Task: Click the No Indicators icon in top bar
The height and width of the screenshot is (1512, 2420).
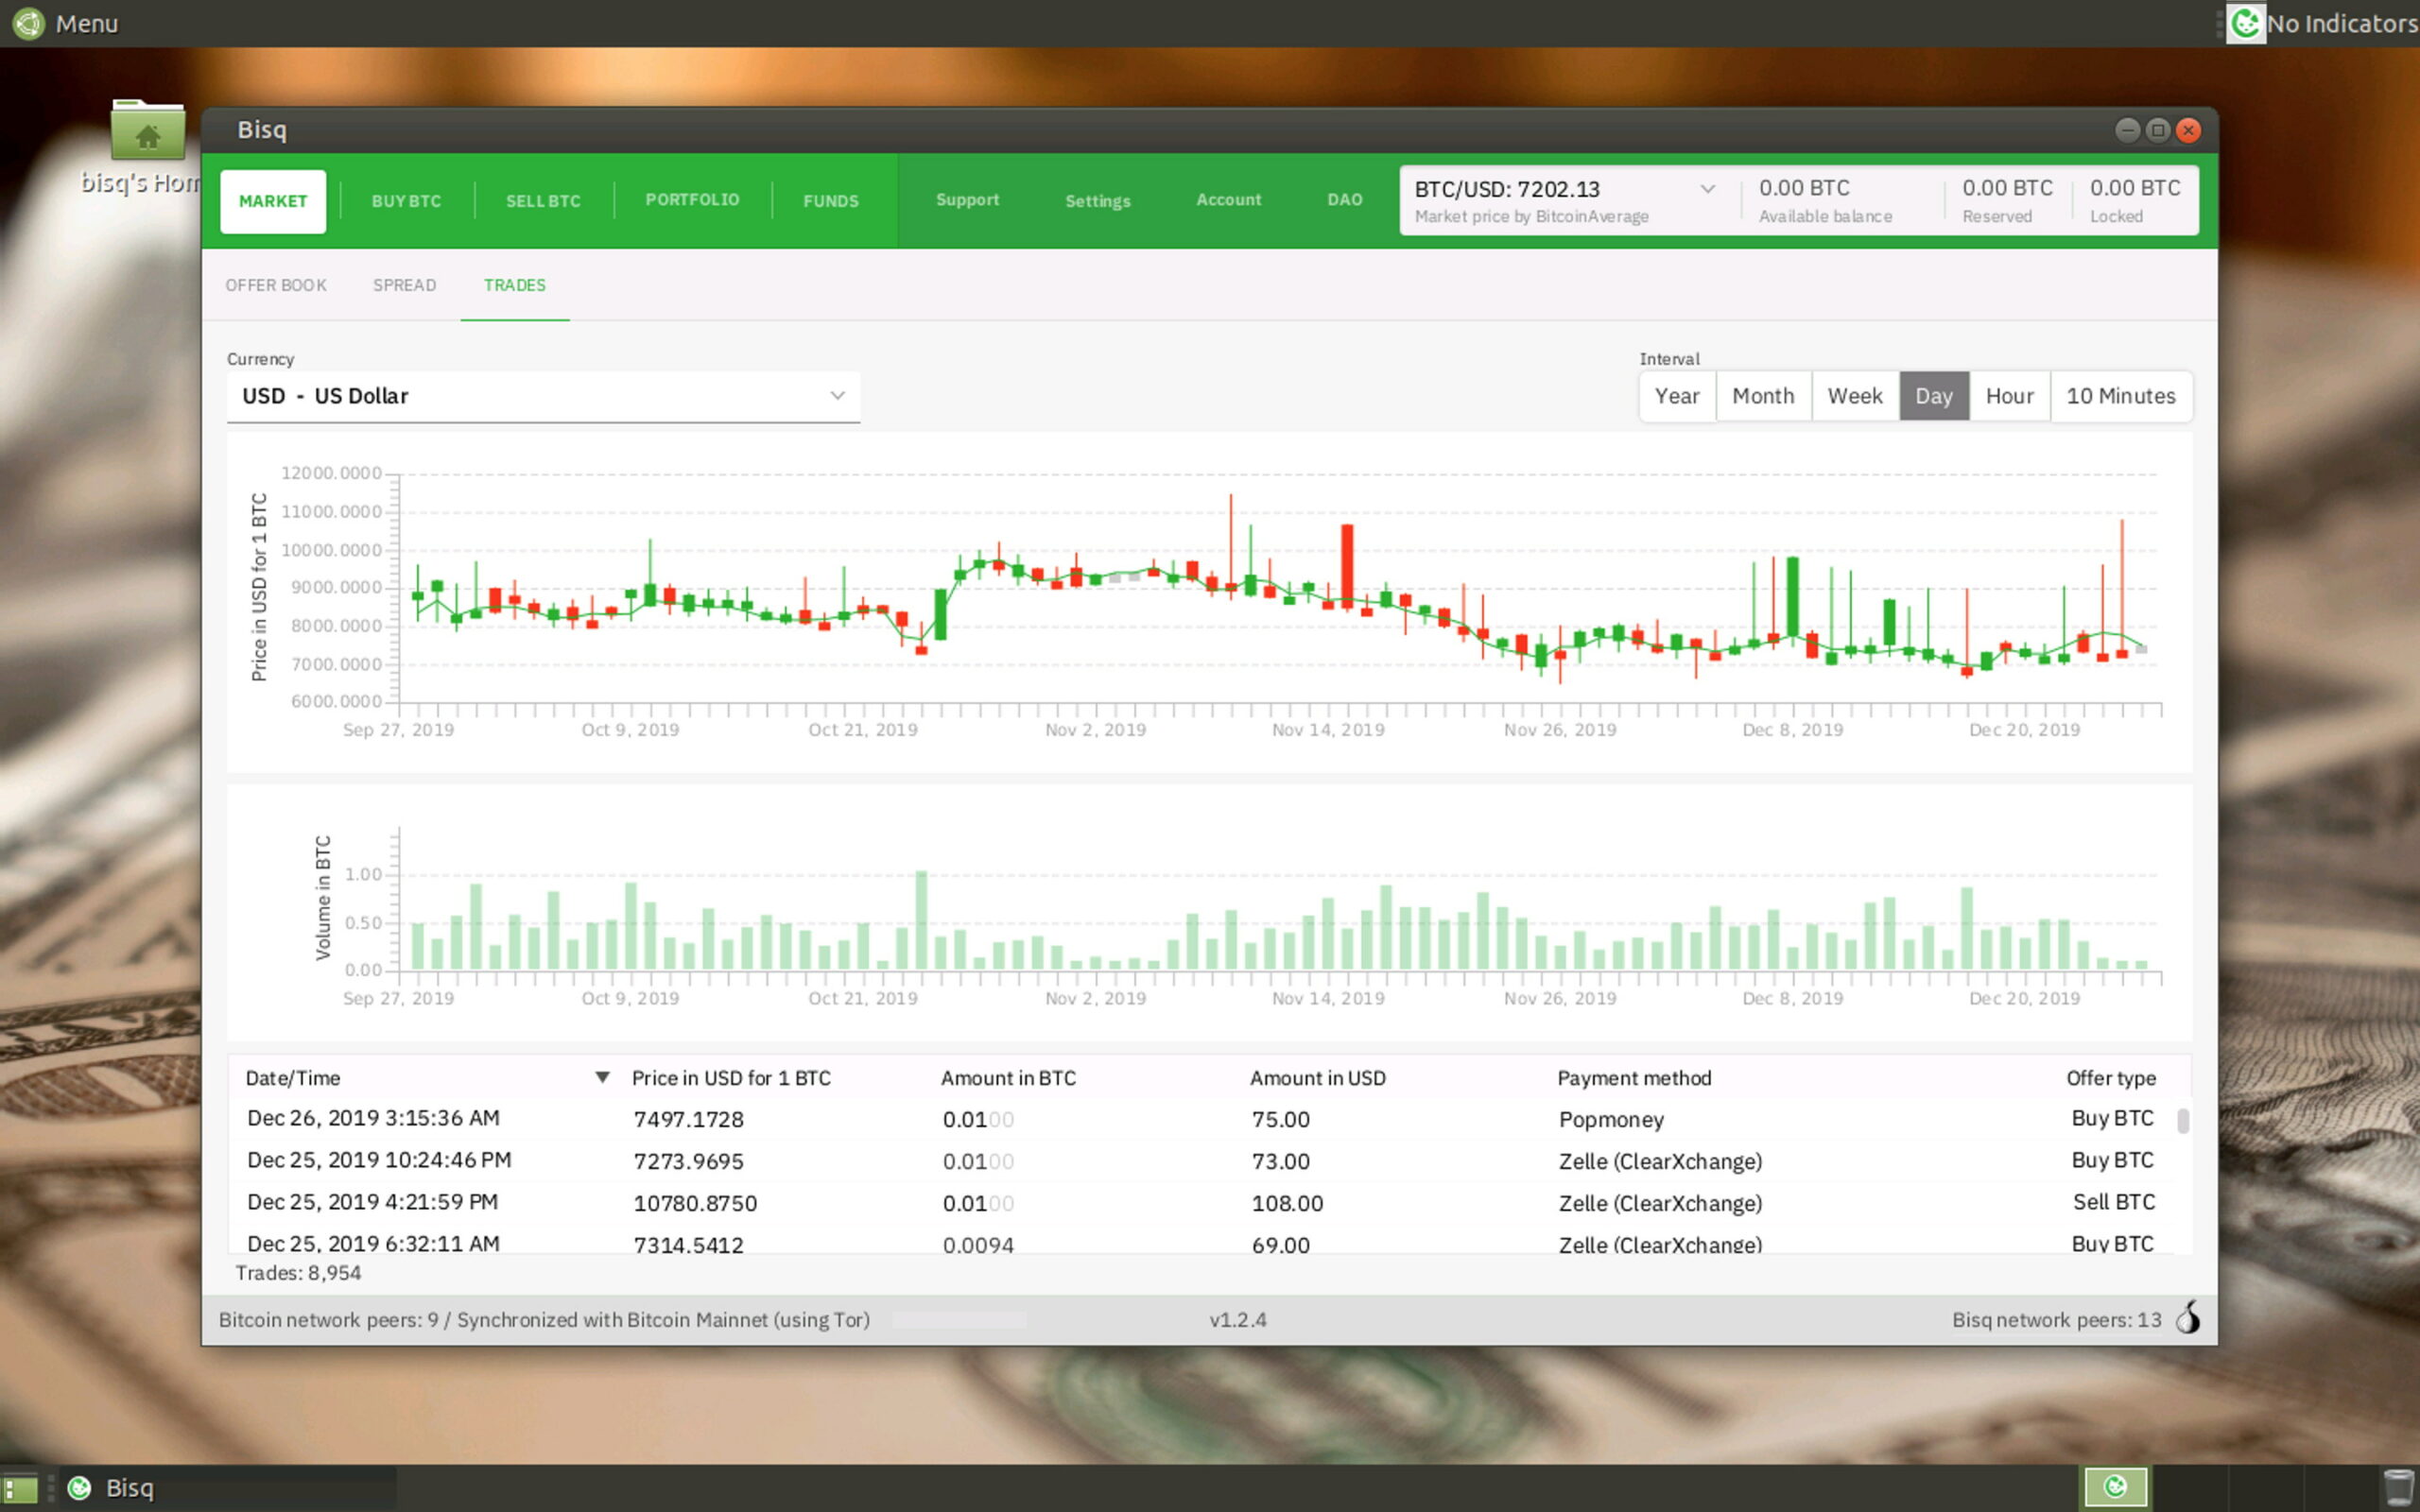Action: (x=2245, y=23)
